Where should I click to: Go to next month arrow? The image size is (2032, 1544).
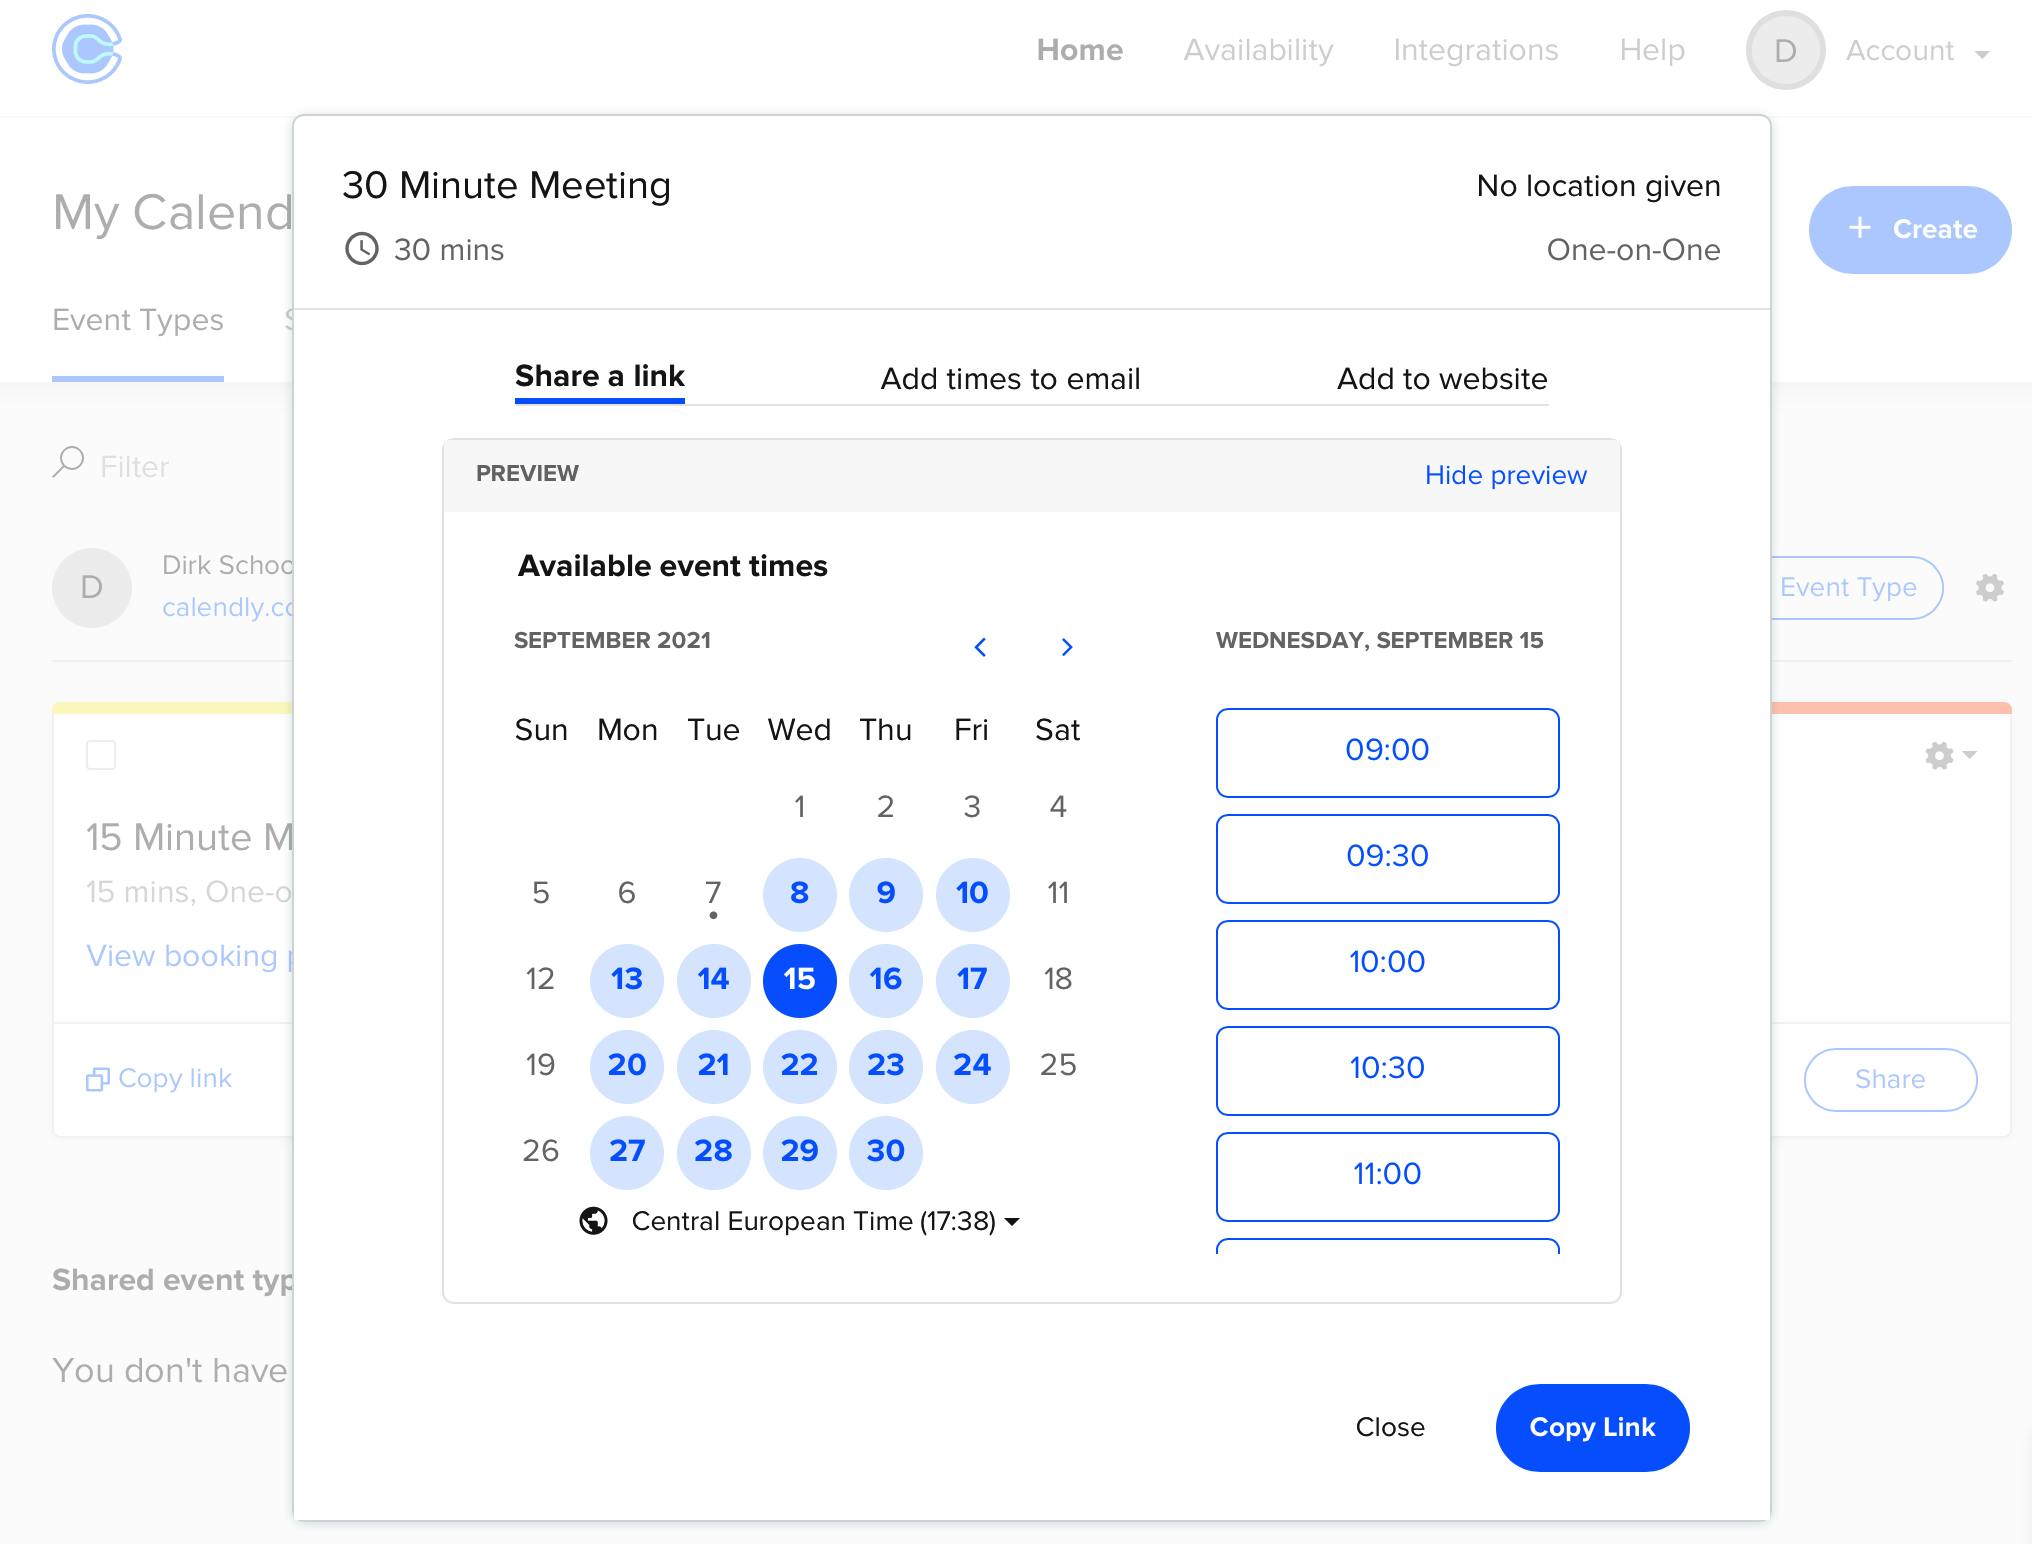1066,647
